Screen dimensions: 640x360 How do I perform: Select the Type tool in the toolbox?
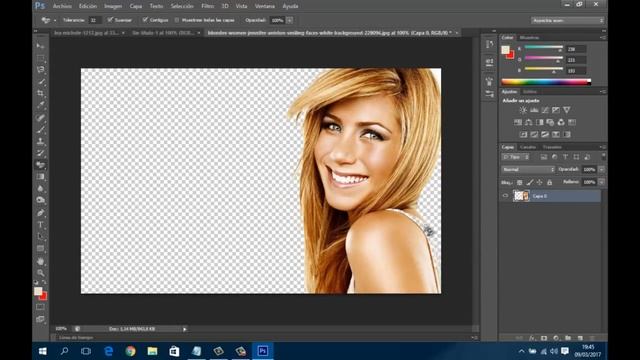(40, 224)
